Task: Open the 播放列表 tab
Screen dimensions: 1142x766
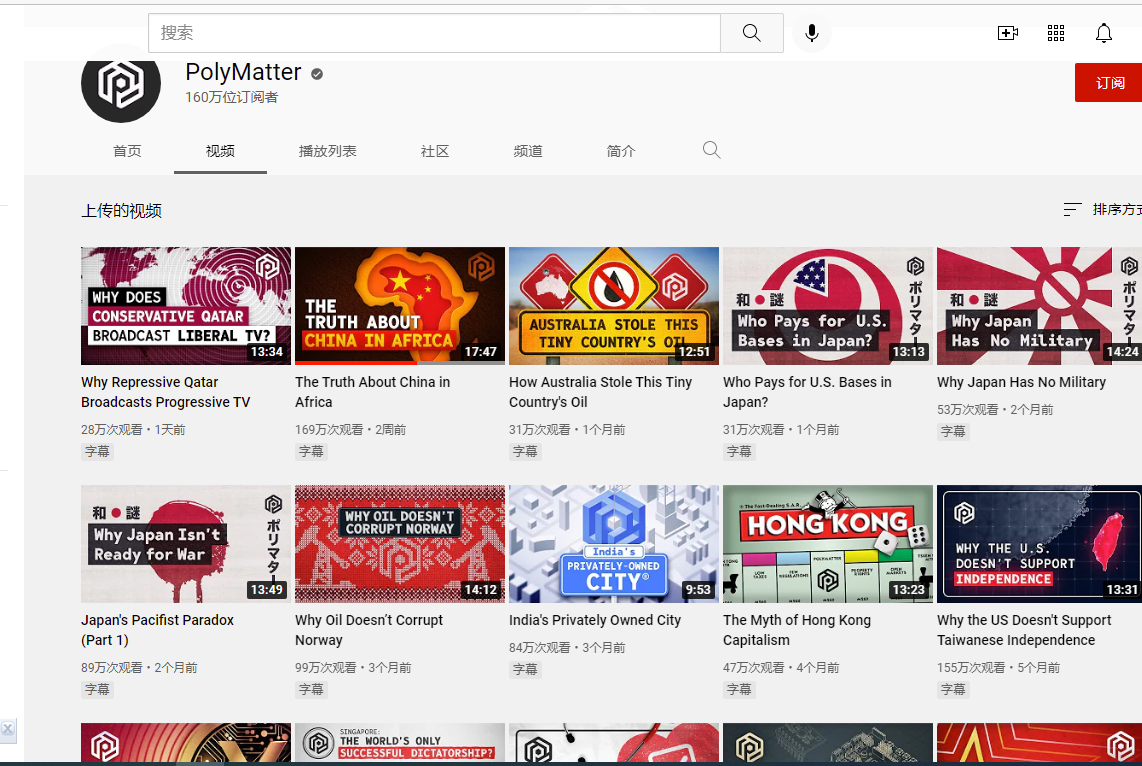Action: click(328, 151)
